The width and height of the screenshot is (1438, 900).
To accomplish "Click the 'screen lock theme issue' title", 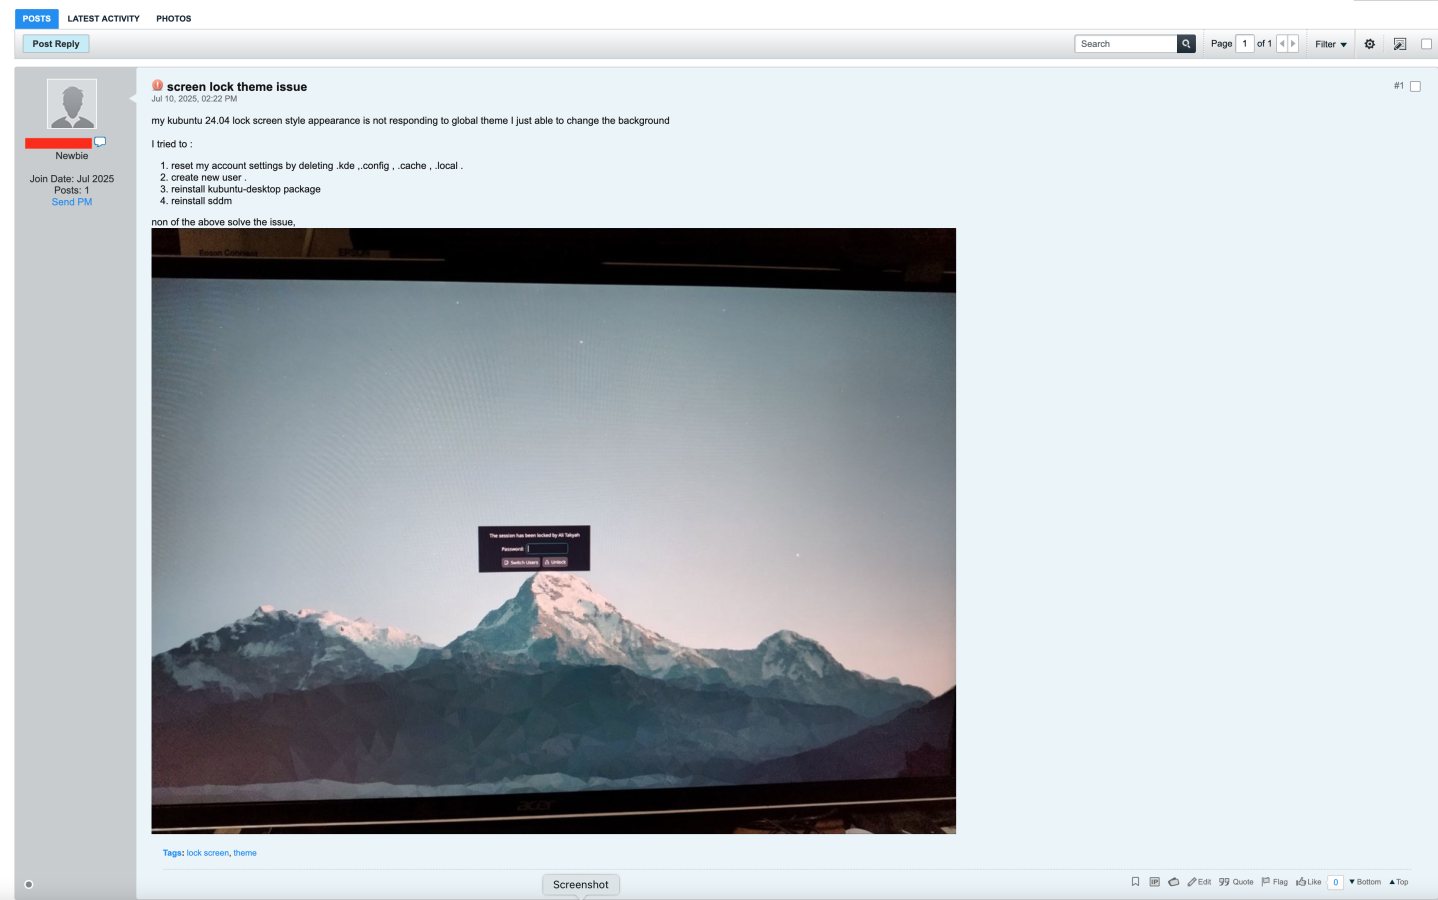I will (237, 87).
